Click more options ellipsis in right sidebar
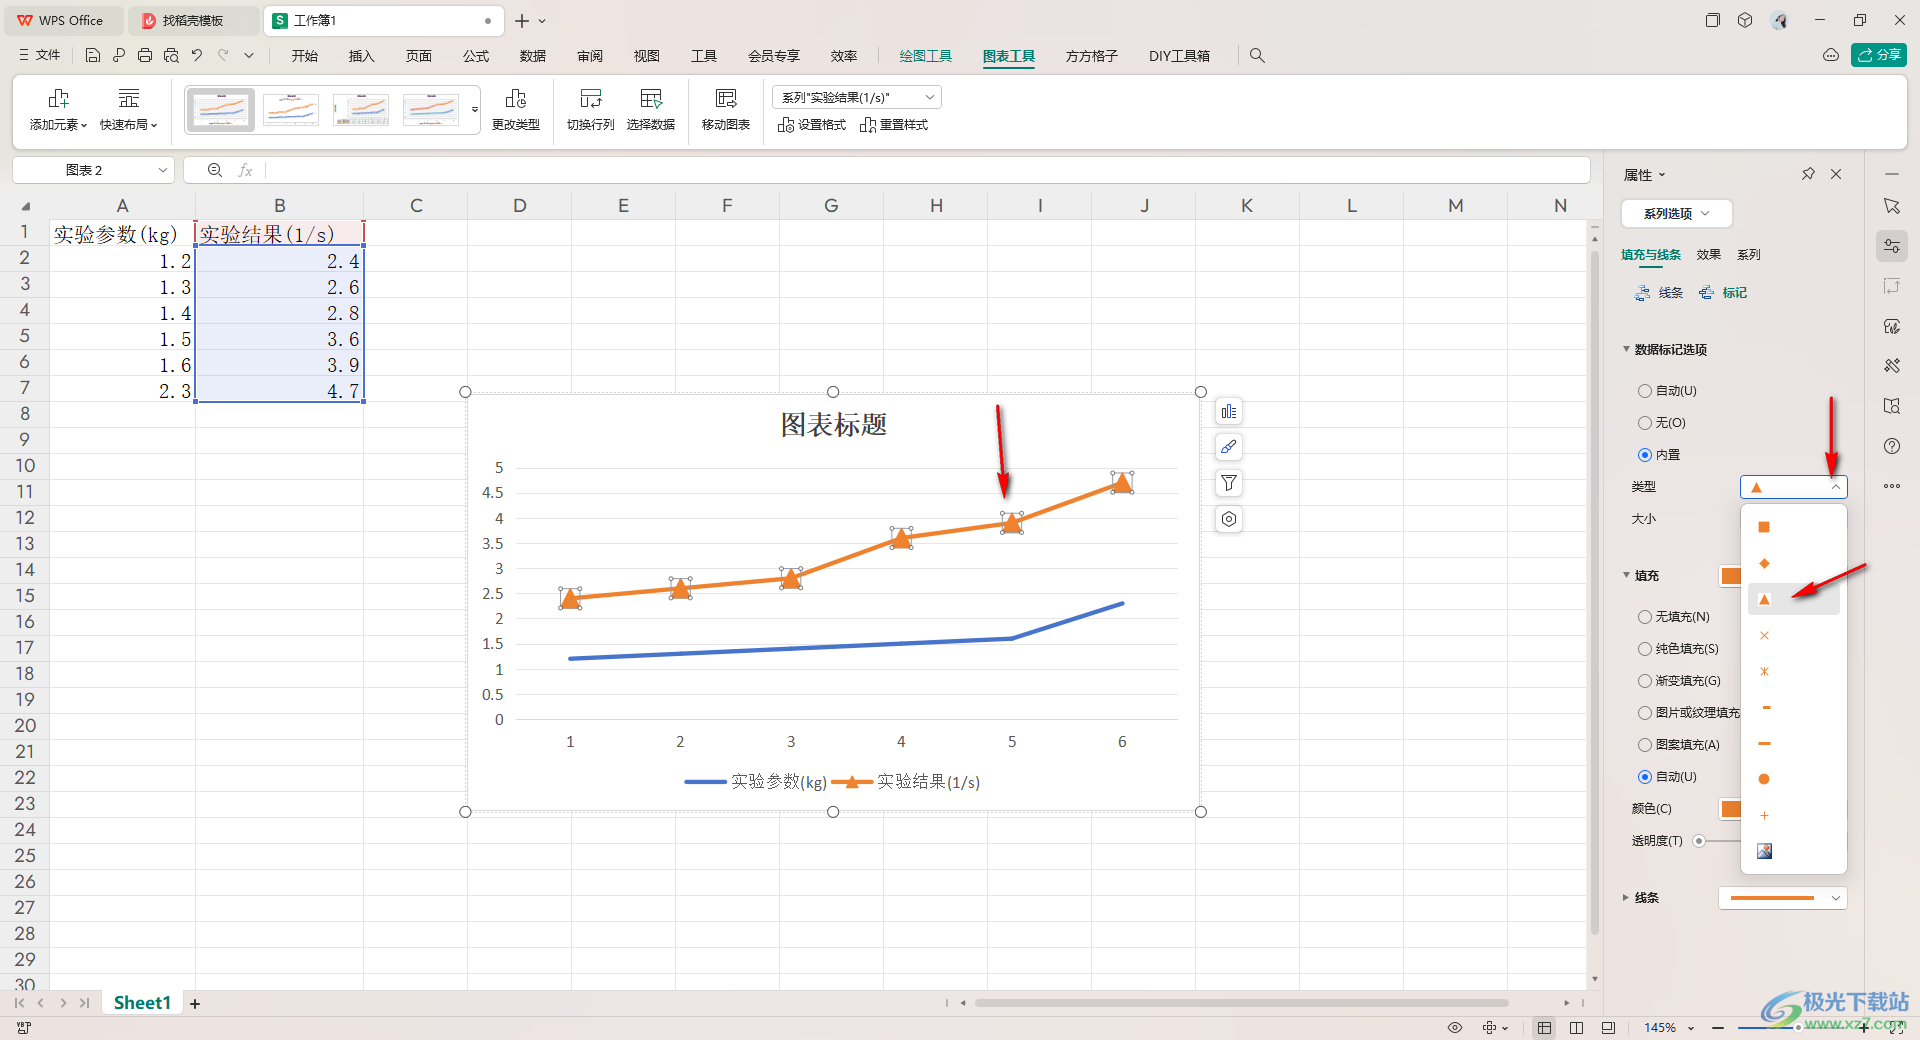 1892,486
